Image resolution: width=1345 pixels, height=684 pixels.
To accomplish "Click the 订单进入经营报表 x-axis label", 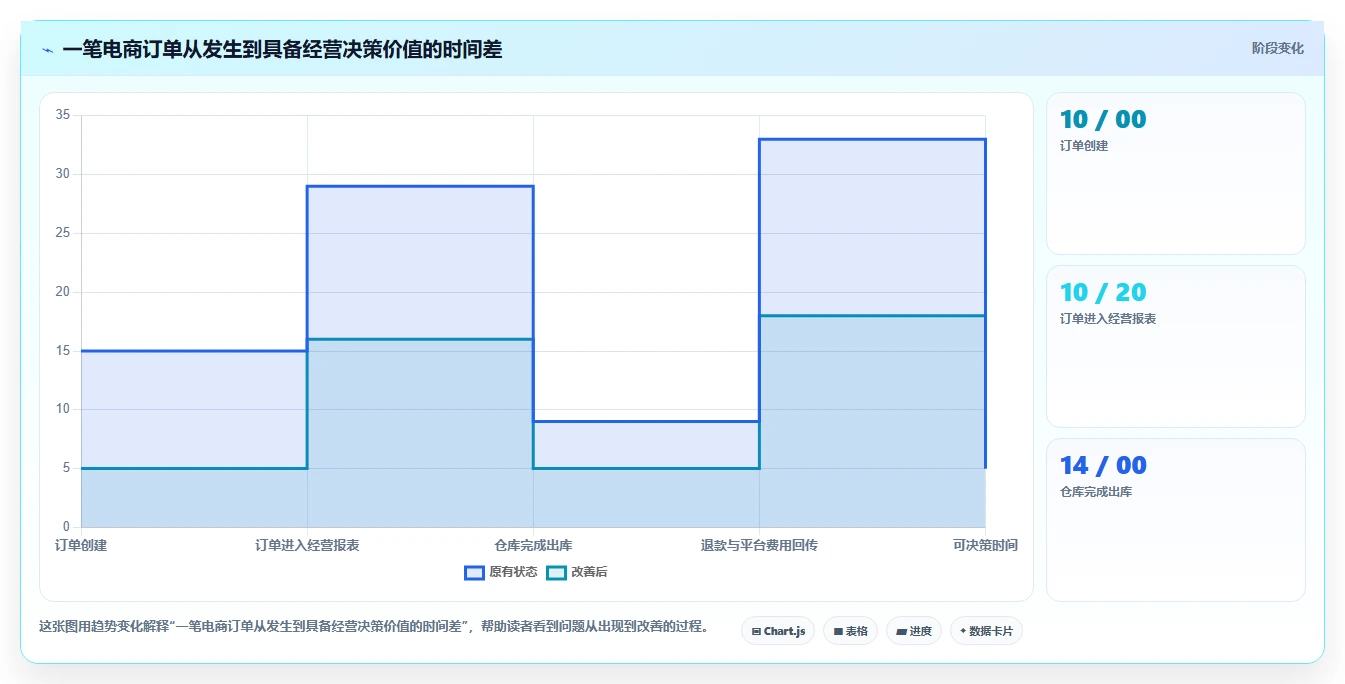I will [307, 545].
